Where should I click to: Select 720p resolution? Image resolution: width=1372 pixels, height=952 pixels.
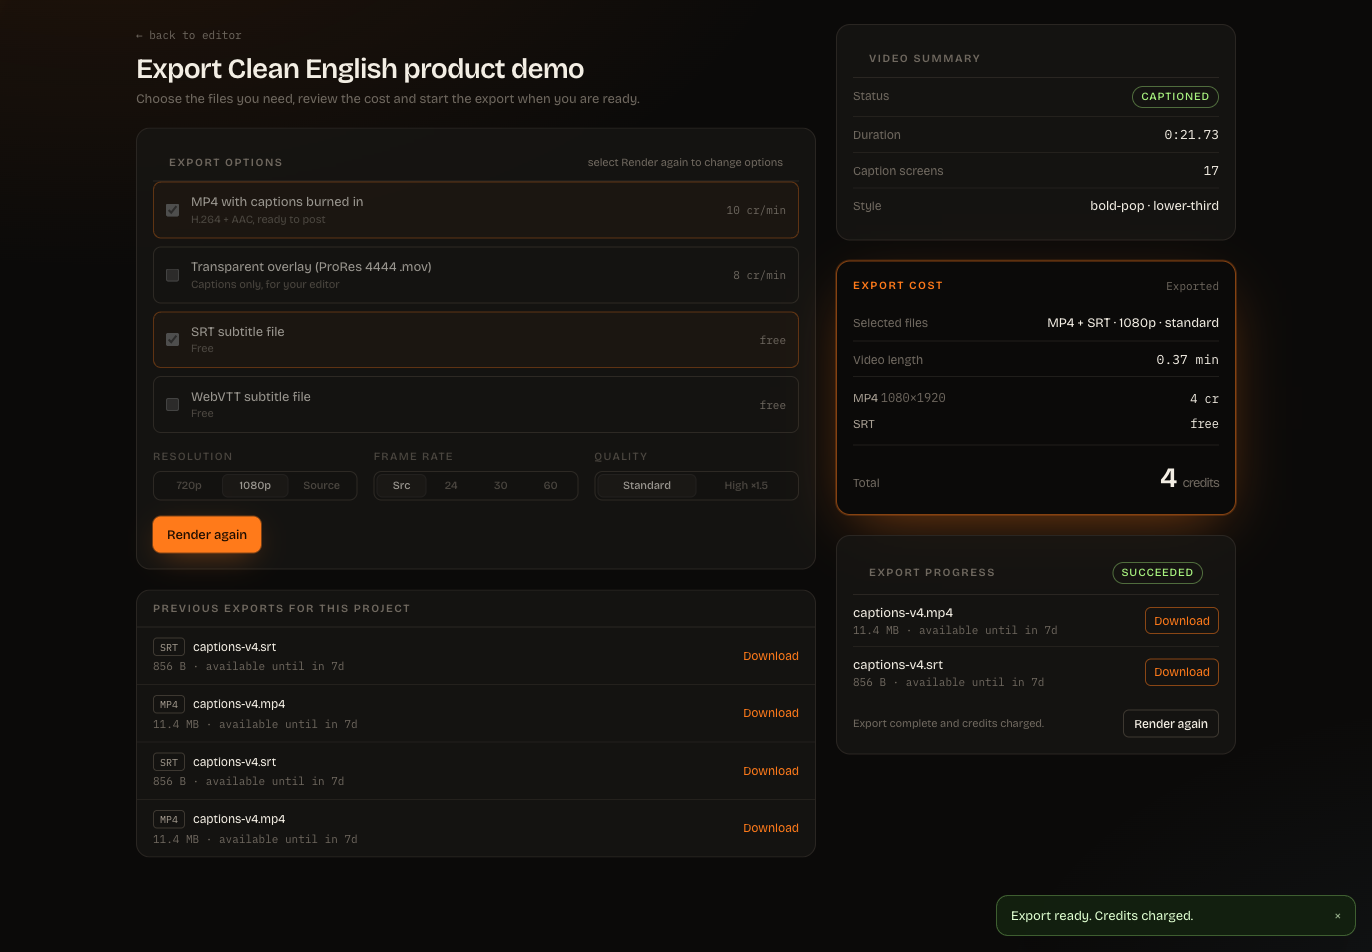[189, 486]
